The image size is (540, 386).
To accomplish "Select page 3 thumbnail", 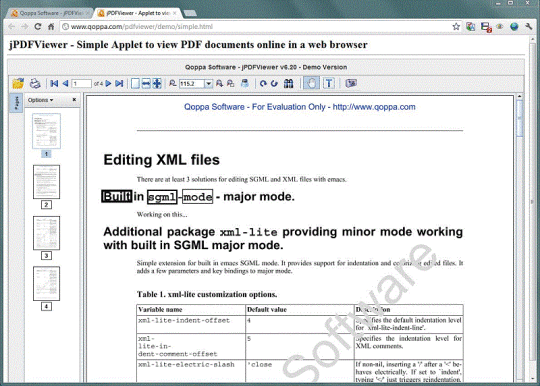I will click(46, 233).
